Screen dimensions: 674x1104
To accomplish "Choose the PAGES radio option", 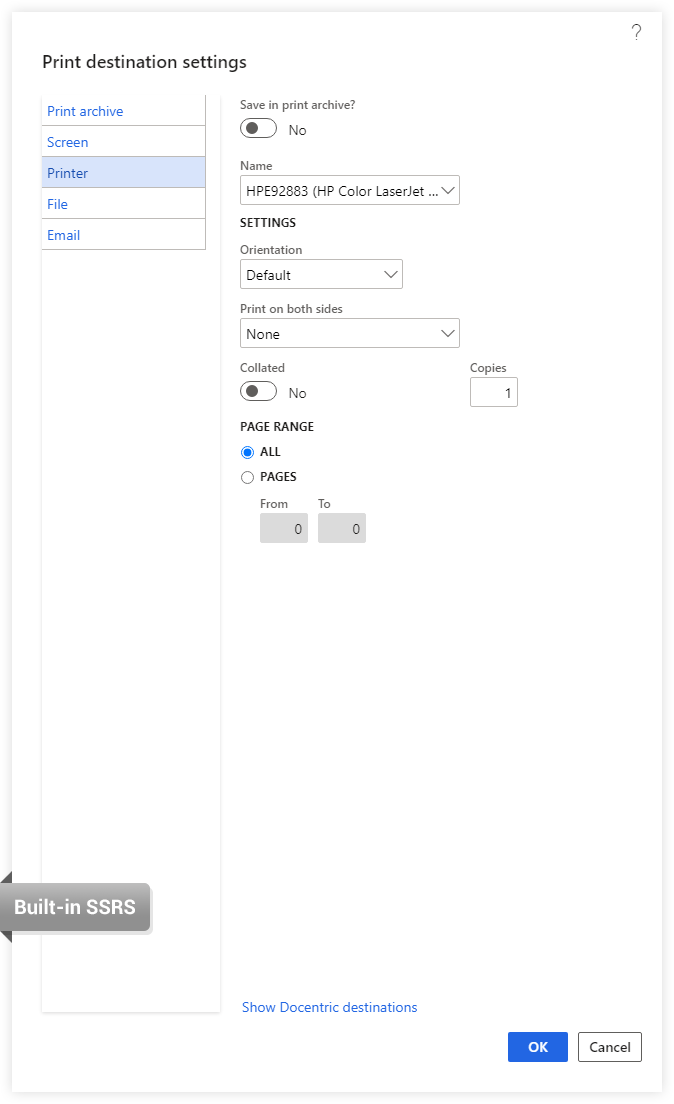I will [x=247, y=477].
